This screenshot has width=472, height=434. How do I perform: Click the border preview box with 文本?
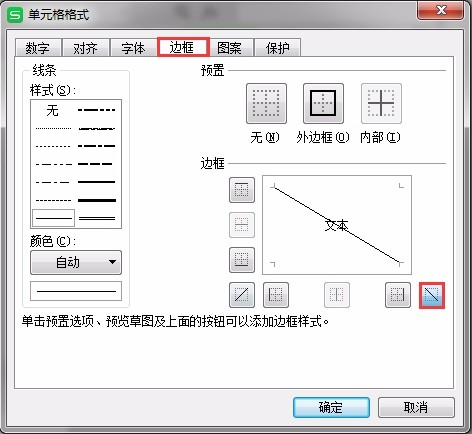pos(337,225)
